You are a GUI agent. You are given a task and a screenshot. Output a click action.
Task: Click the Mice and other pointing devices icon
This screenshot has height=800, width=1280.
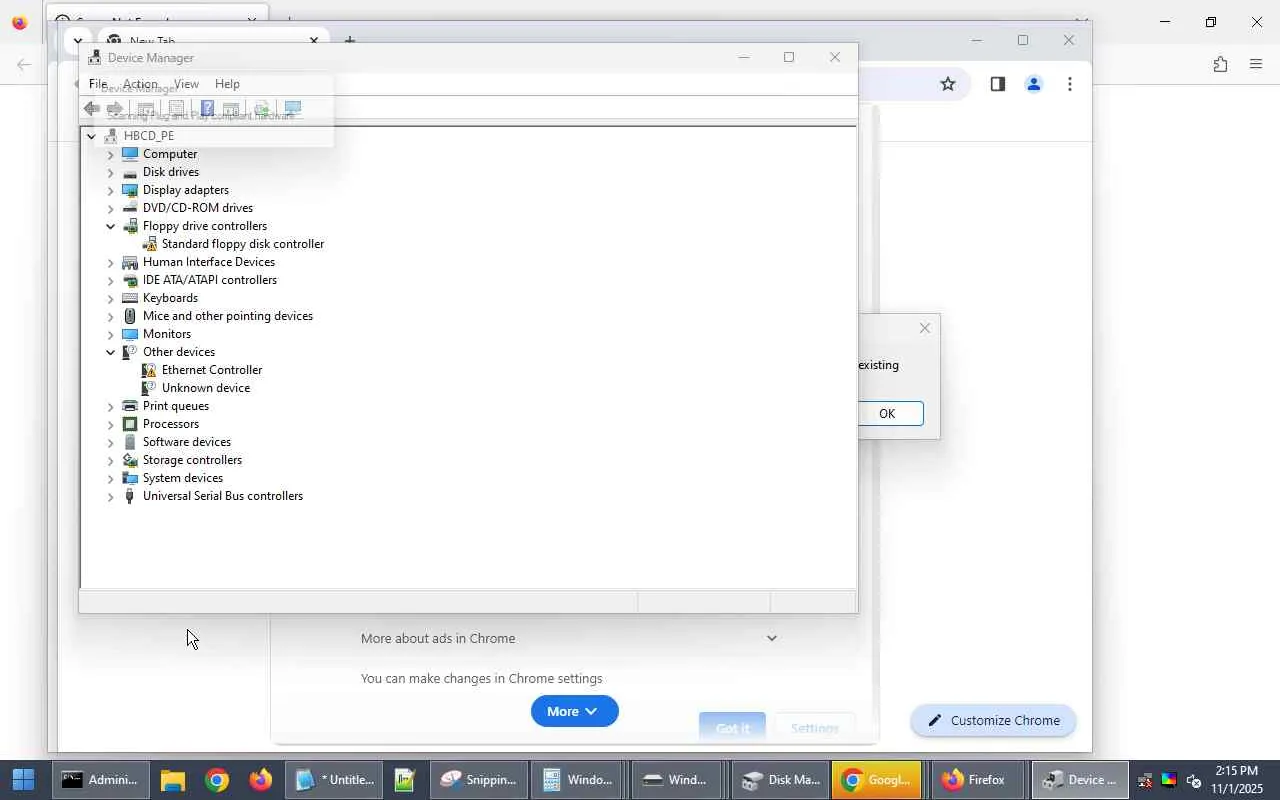coord(130,316)
